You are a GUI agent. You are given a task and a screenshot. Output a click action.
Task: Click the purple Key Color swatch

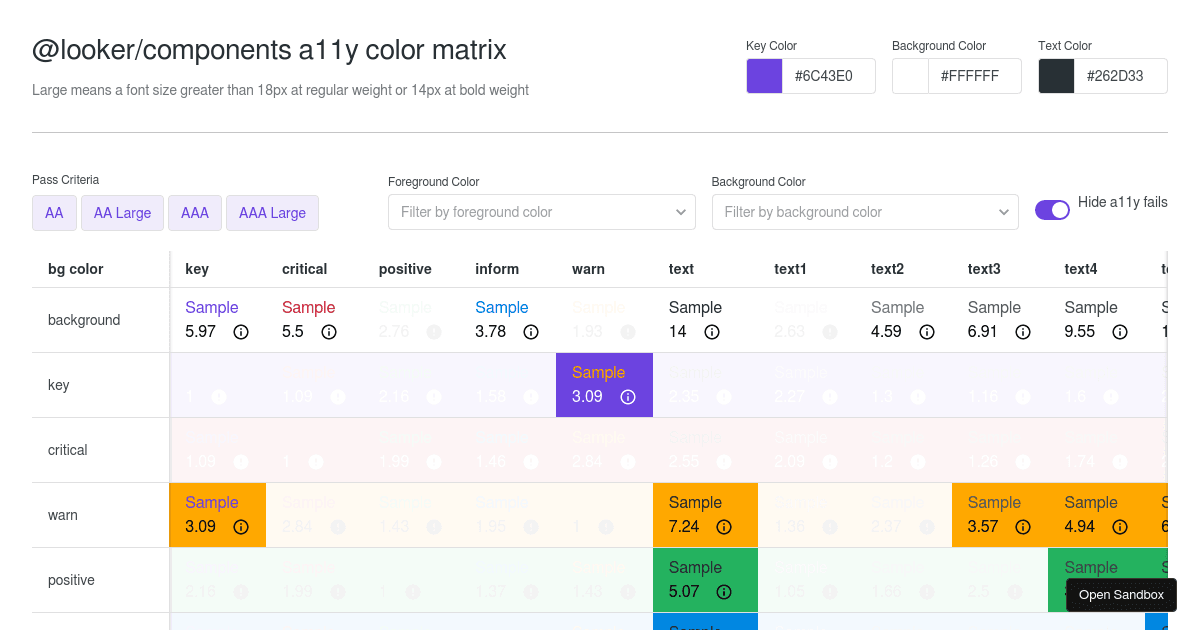pyautogui.click(x=764, y=75)
